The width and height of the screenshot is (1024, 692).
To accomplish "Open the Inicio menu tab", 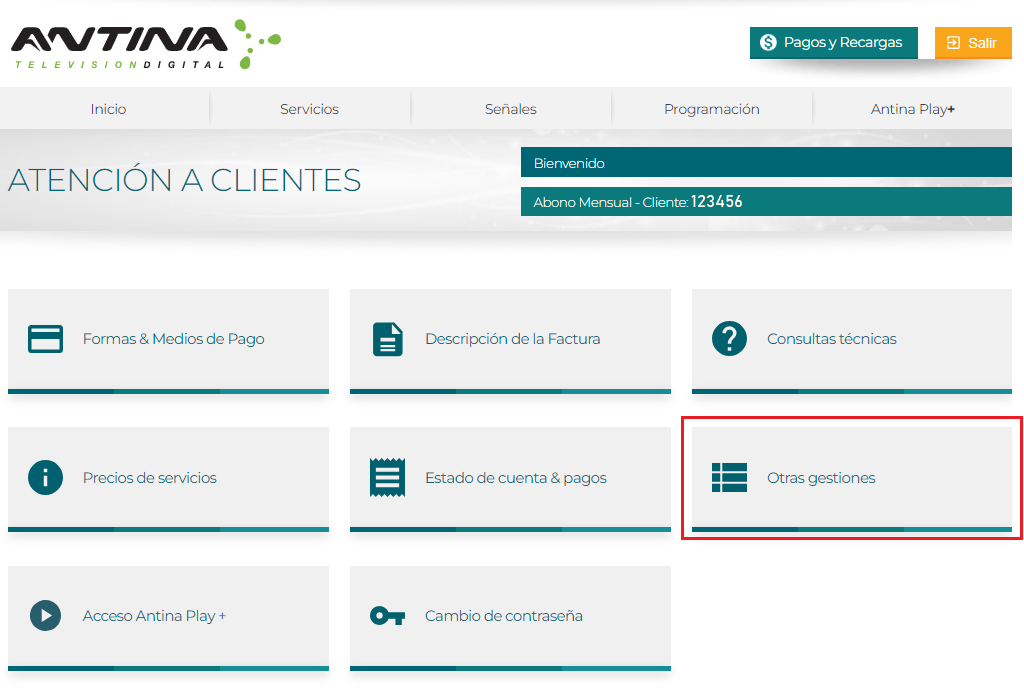I will [x=108, y=109].
